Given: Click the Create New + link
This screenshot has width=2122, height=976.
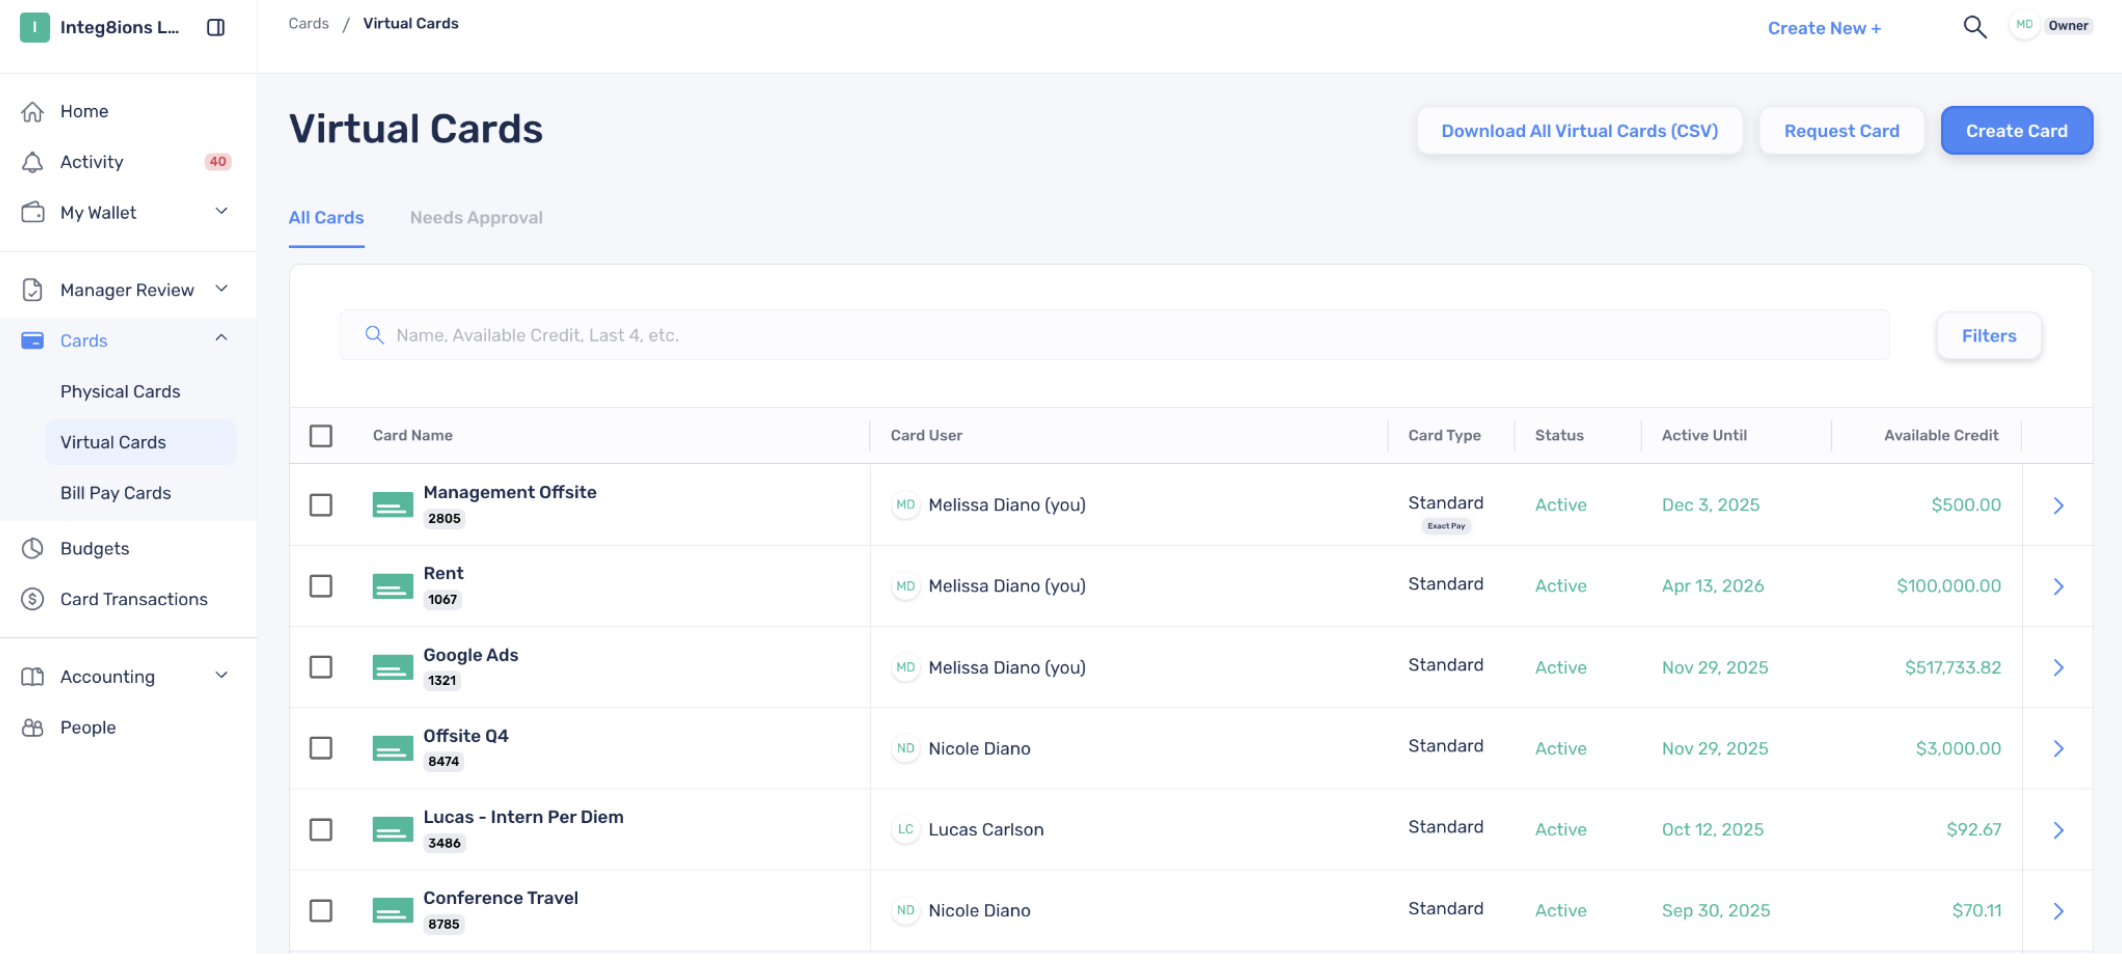Looking at the screenshot, I should tap(1824, 28).
